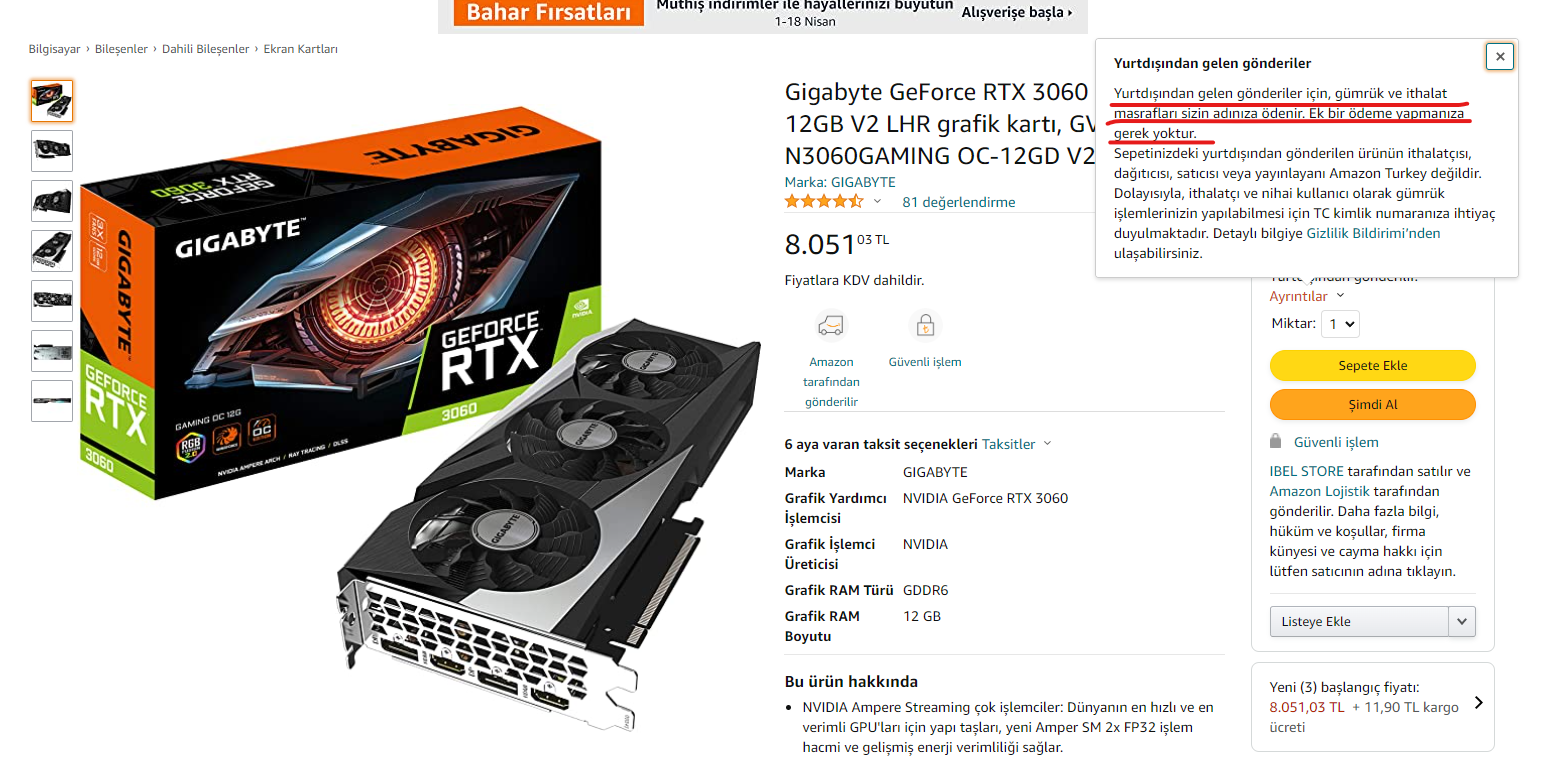Buy now with Şimdi Al button
Screen dimensions: 1541x758
tap(1372, 404)
